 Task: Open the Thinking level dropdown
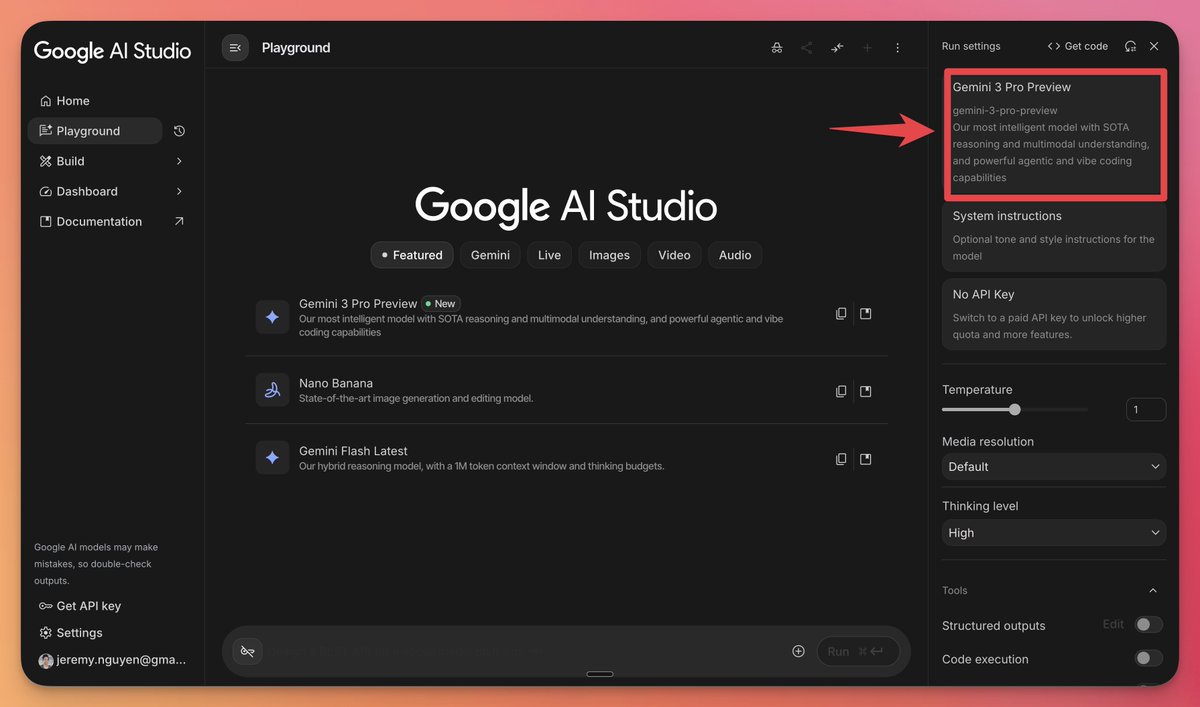1054,533
